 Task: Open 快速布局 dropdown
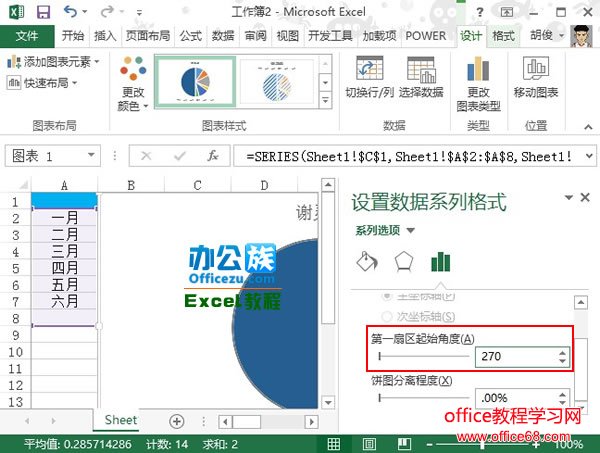click(x=42, y=82)
